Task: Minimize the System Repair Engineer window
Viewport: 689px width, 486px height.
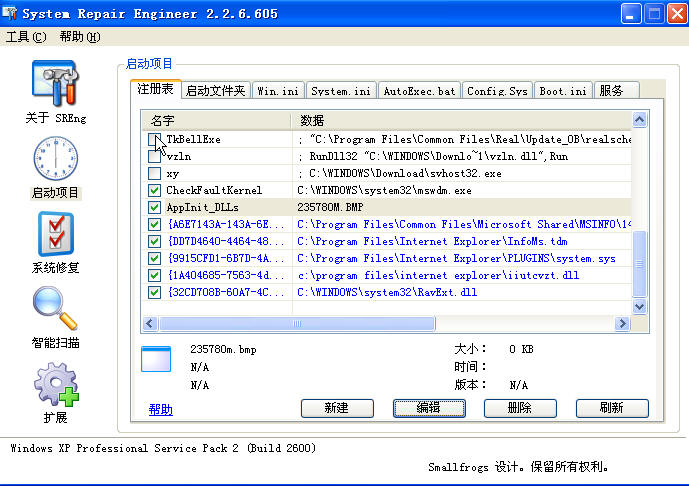Action: coord(631,14)
